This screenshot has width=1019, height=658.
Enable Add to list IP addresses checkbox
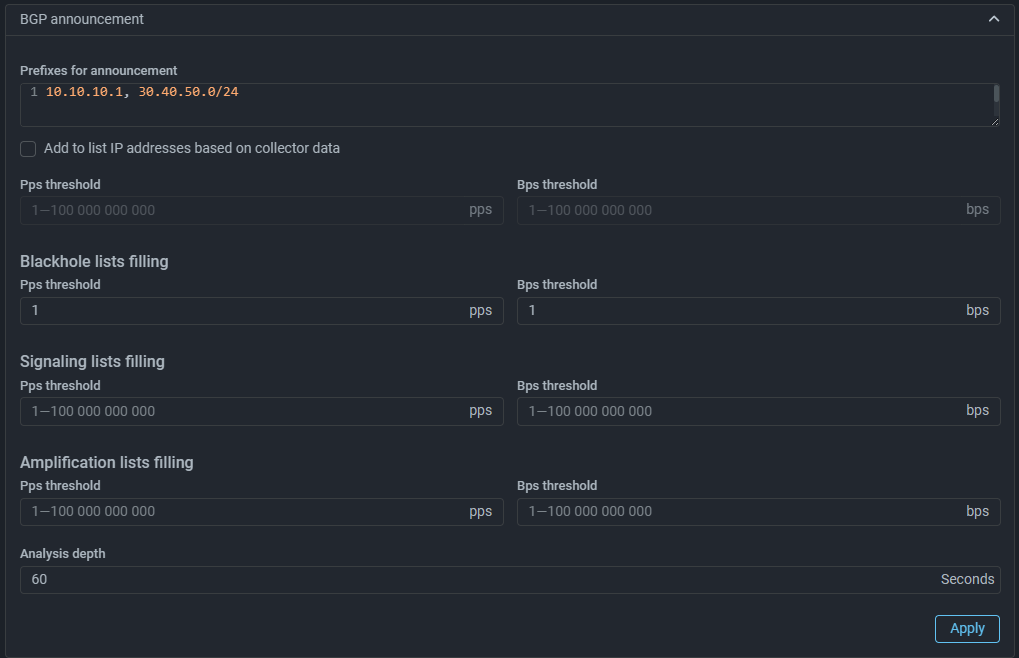tap(28, 149)
